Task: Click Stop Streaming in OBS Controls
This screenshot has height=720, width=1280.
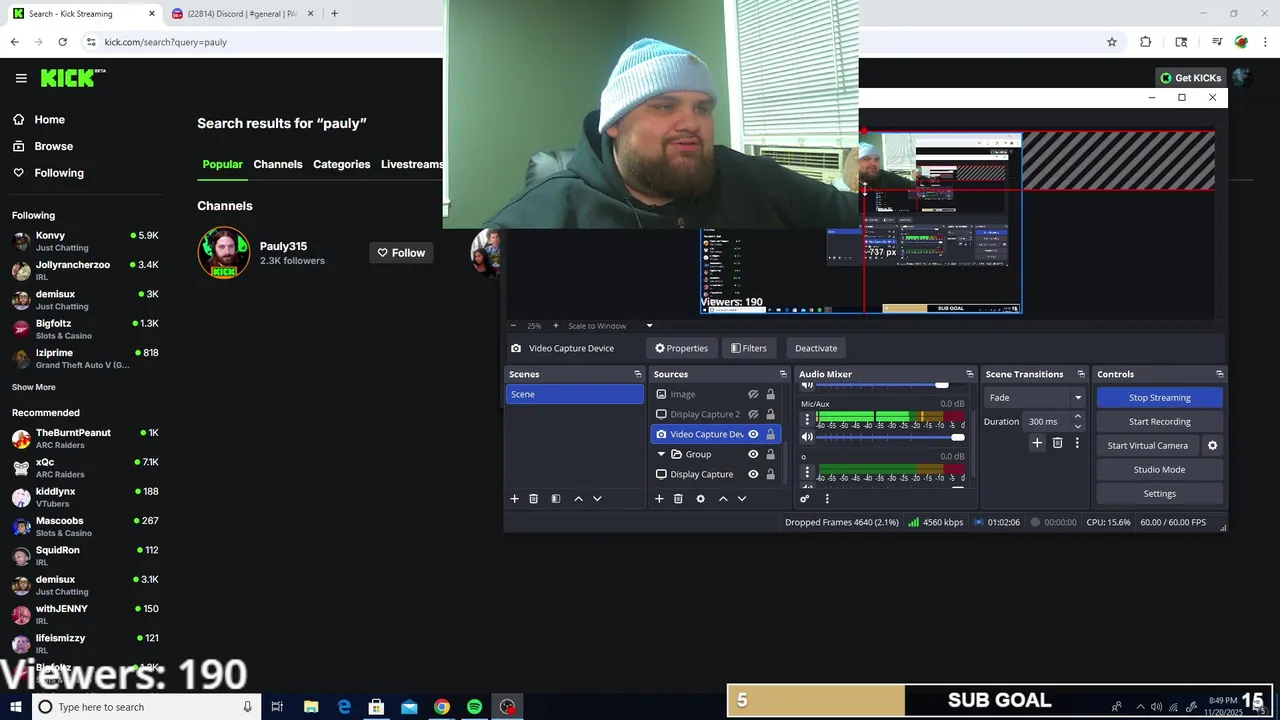Action: pos(1159,397)
